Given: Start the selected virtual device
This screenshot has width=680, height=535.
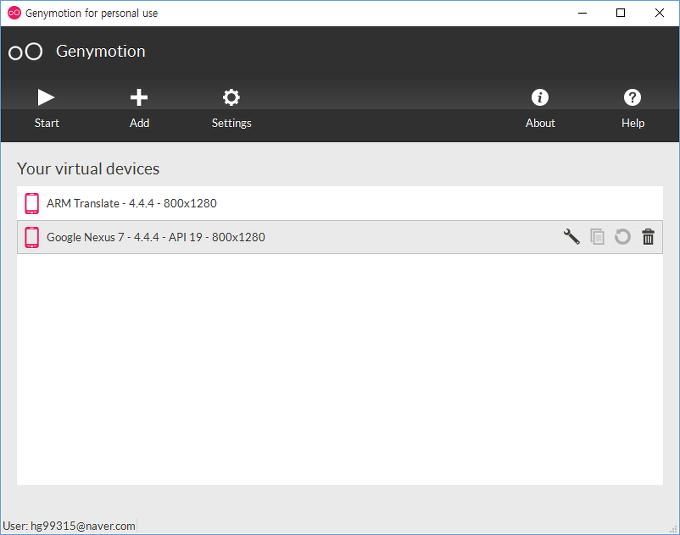Looking at the screenshot, I should point(46,108).
